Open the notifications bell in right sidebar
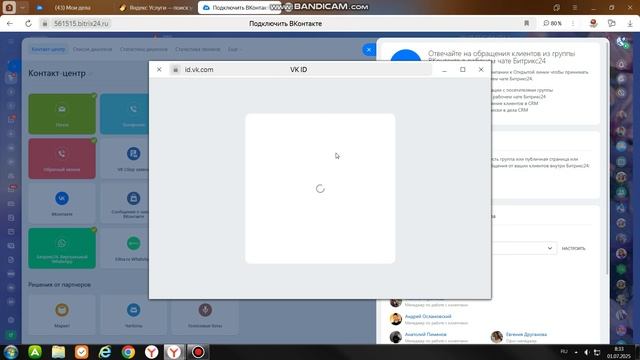Image resolution: width=640 pixels, height=360 pixels. (621, 64)
